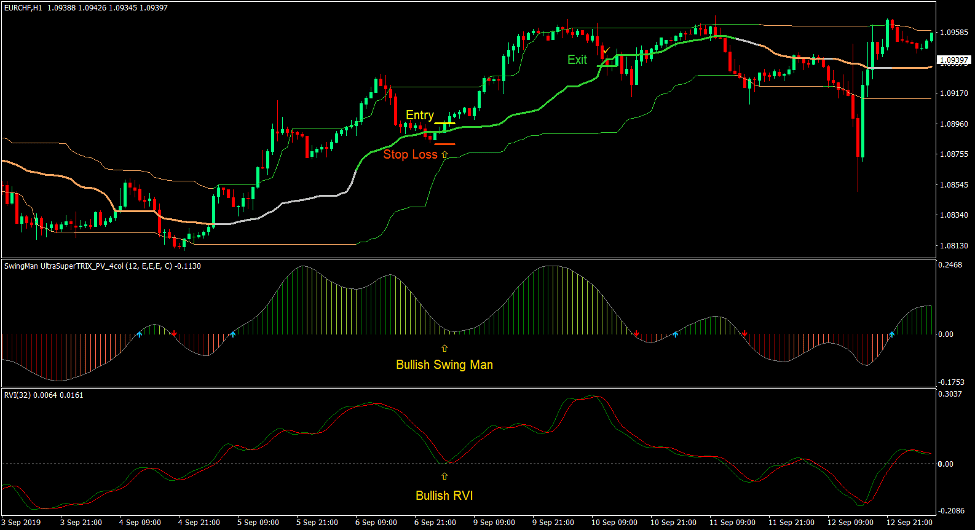Select the Bullish Swing Man label

pos(444,365)
